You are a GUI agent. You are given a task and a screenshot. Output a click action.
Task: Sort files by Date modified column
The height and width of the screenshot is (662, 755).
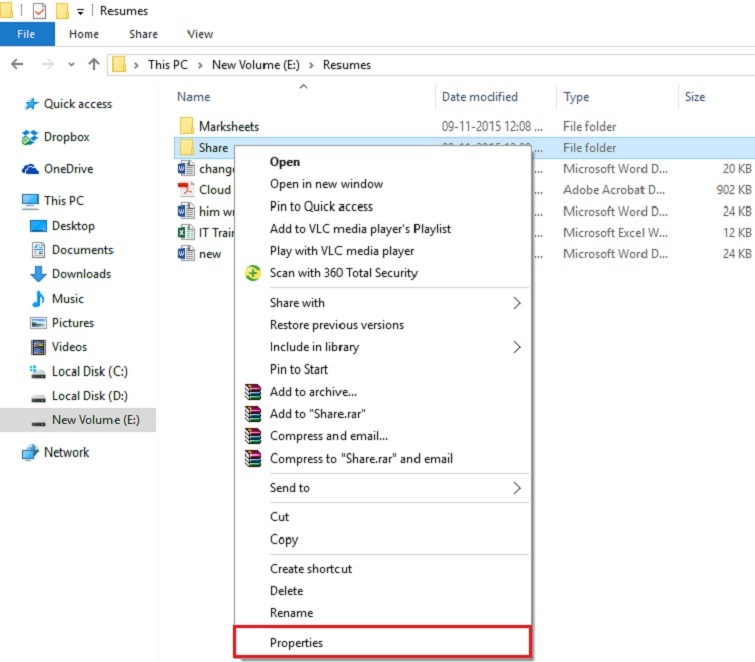(x=480, y=97)
